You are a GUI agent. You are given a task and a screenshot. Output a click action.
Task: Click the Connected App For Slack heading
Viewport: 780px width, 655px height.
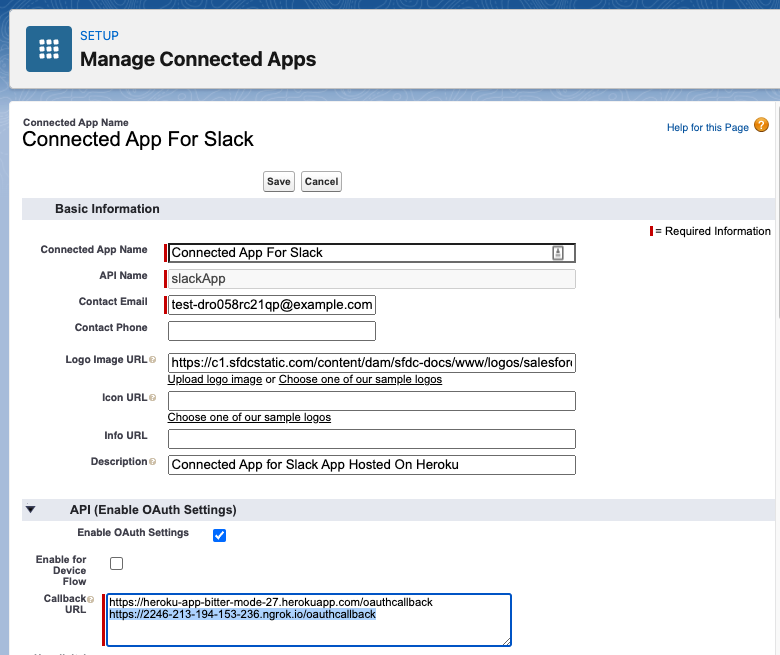138,139
